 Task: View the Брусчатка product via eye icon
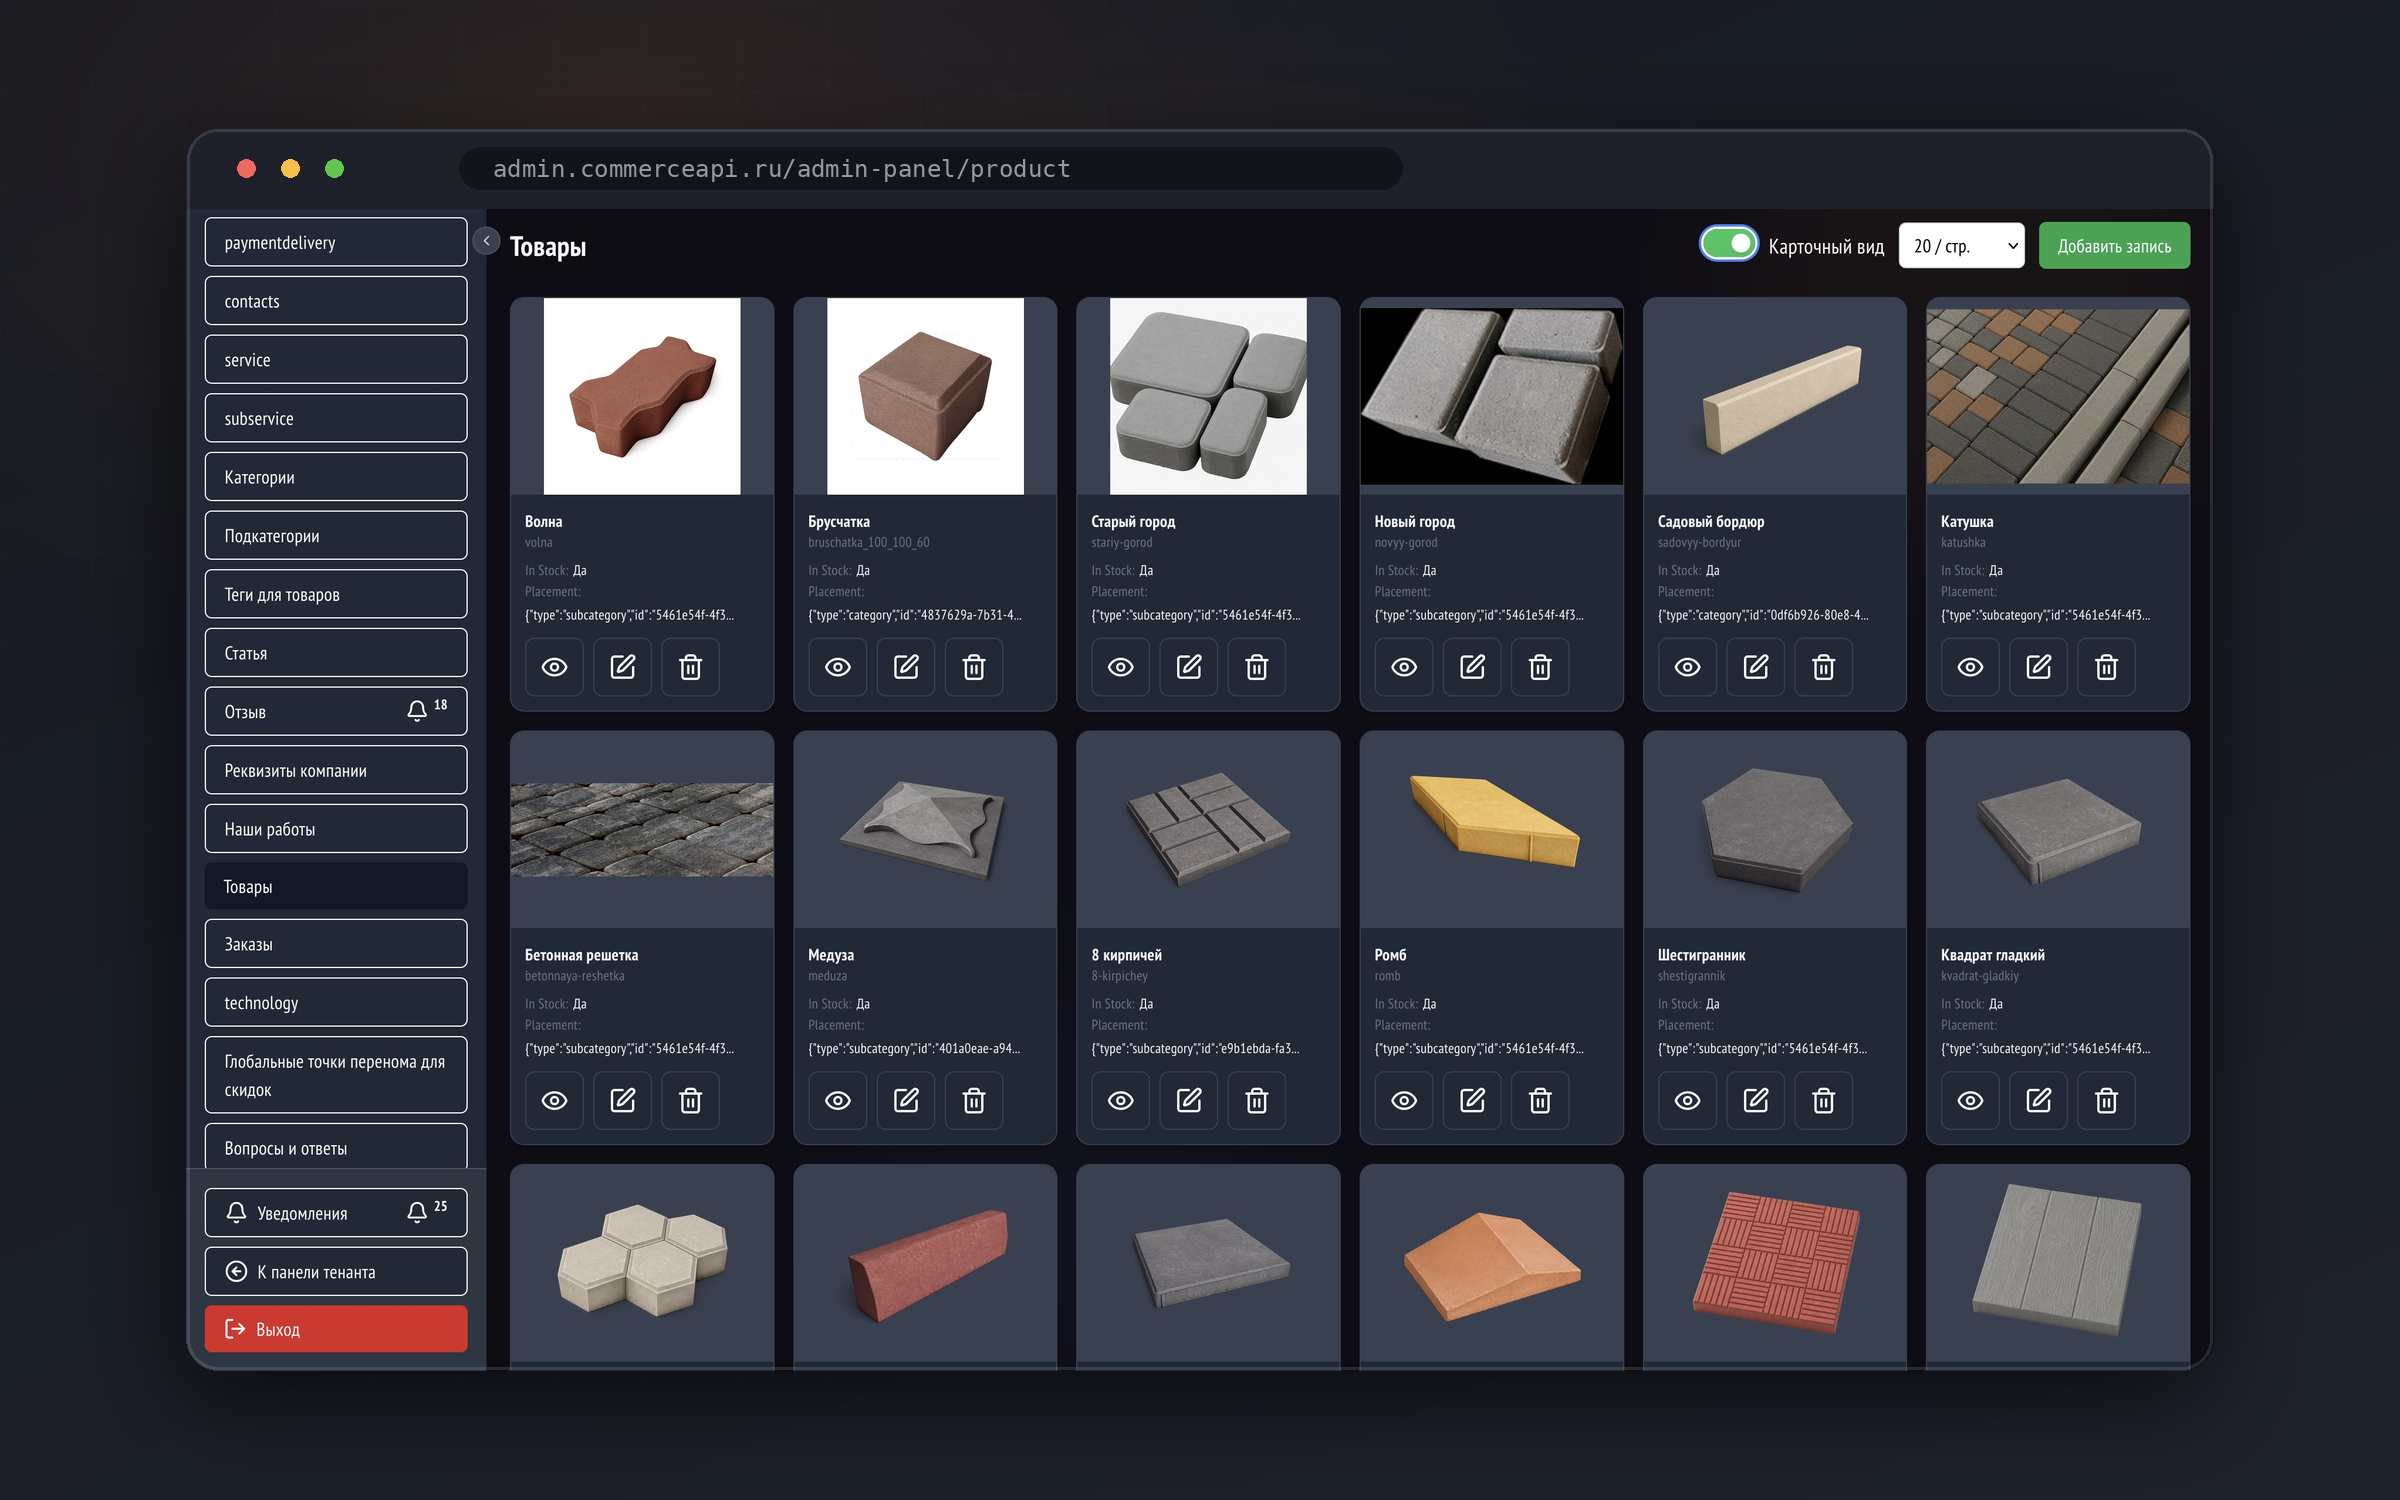coord(838,667)
